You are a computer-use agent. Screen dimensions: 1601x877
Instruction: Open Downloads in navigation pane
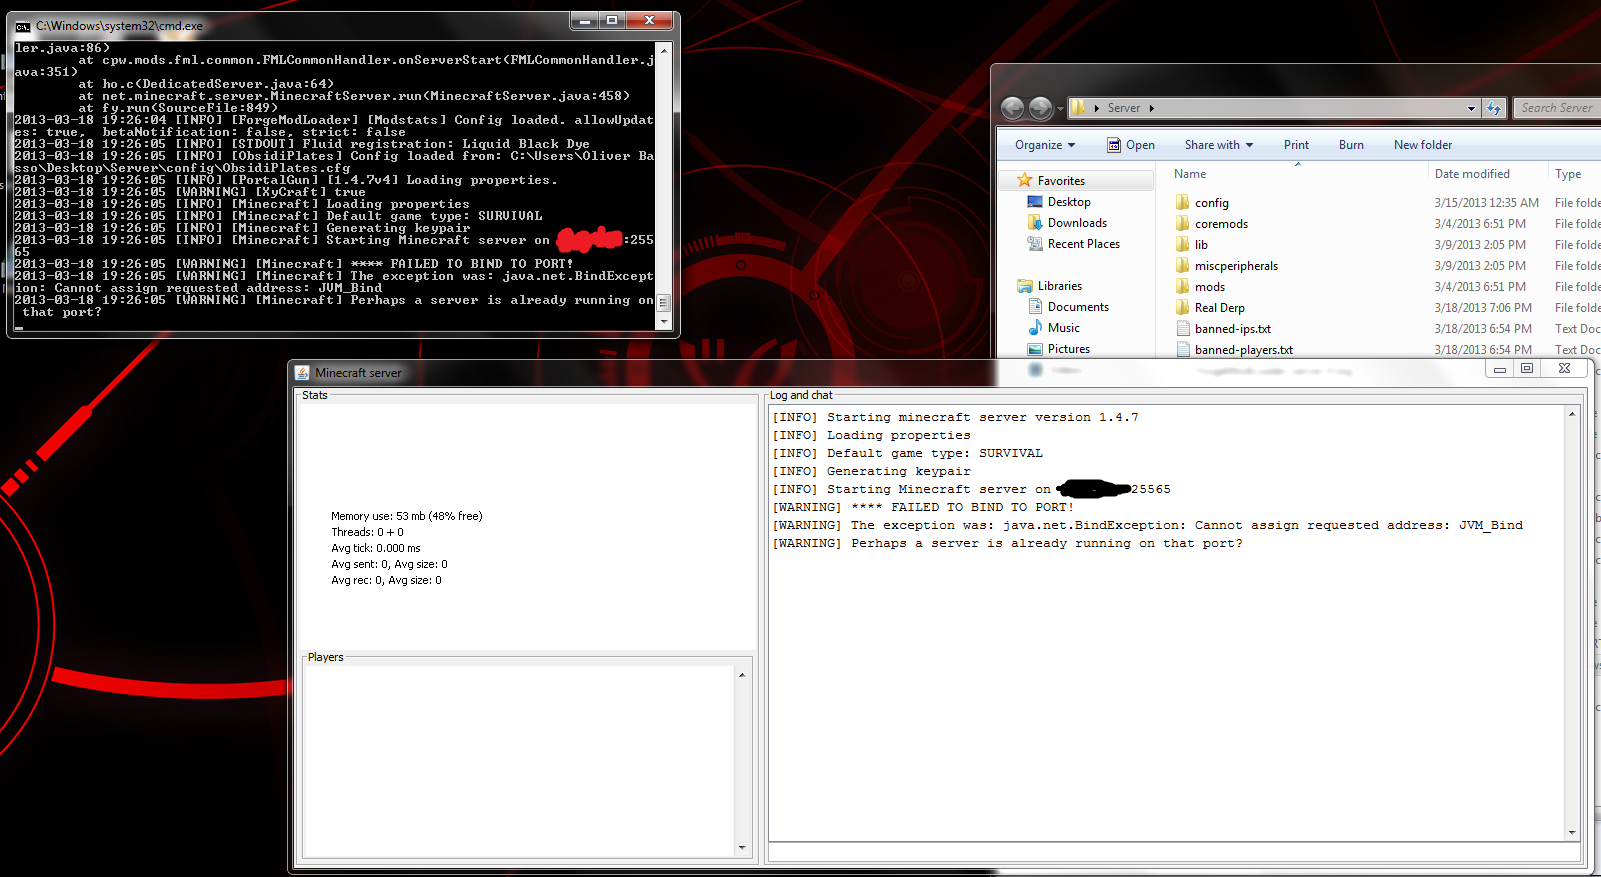1077,223
